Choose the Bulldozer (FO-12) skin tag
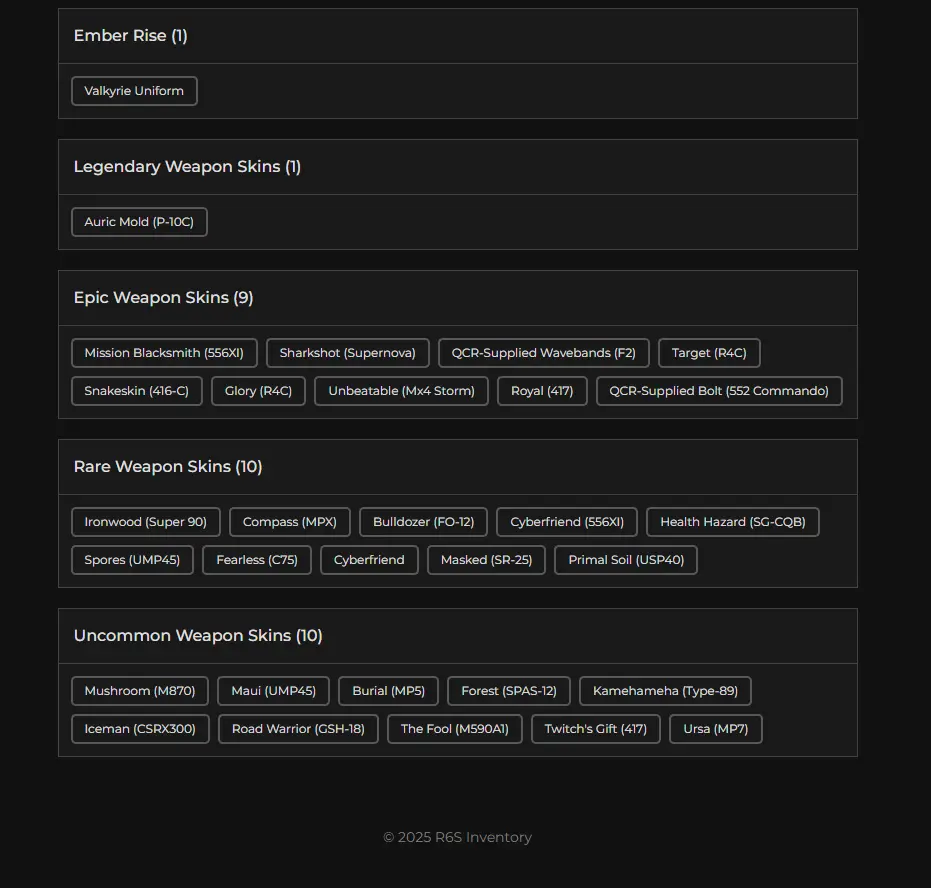931x888 pixels. coord(423,522)
